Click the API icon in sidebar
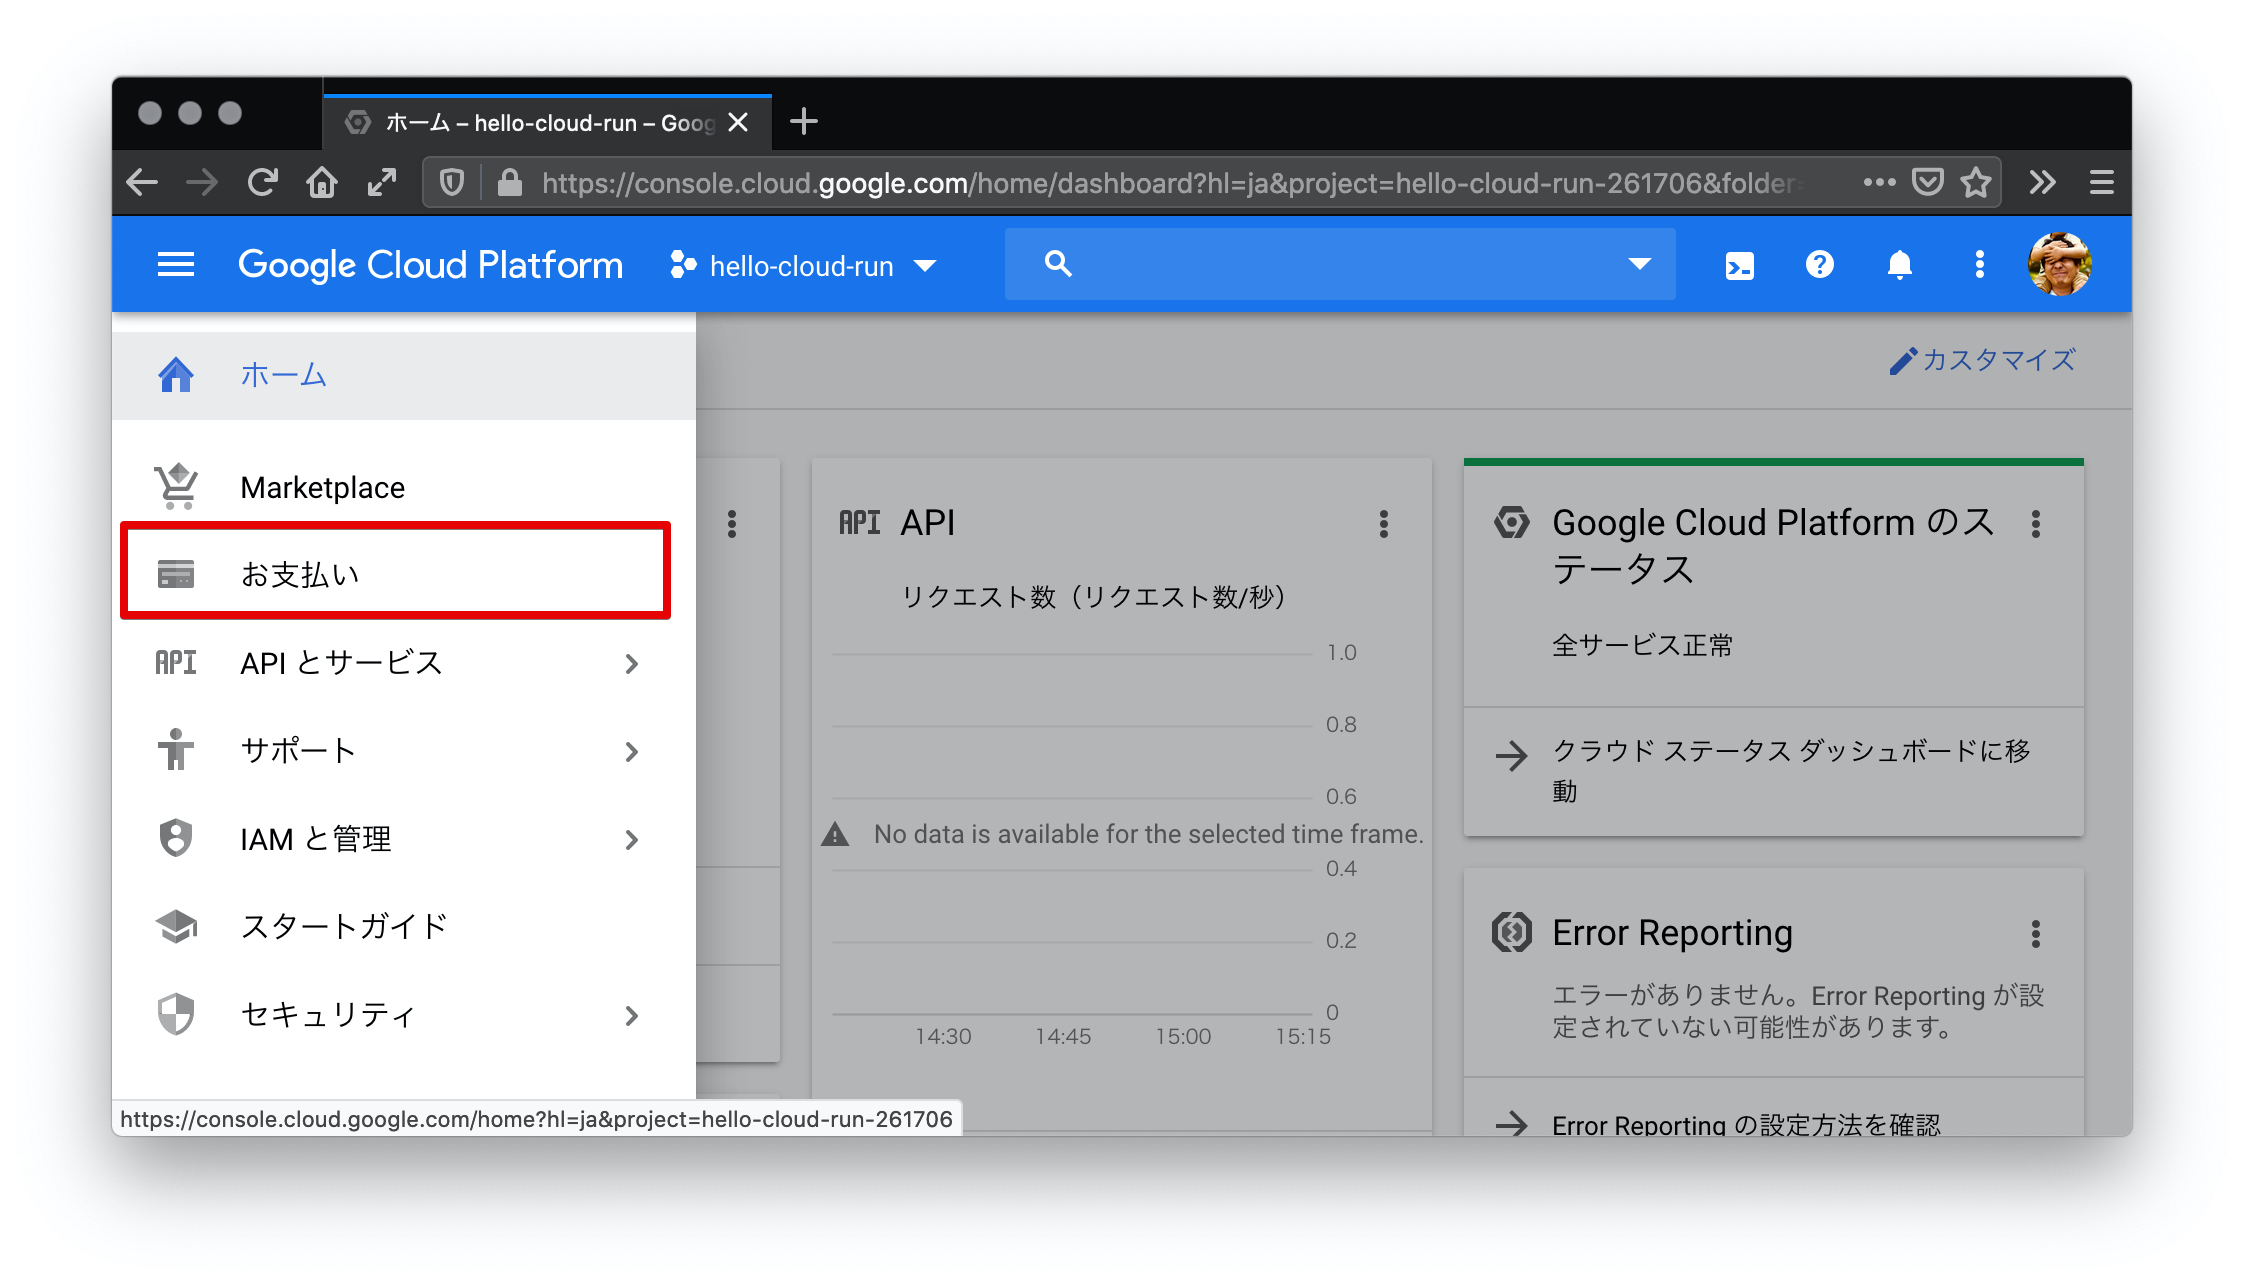This screenshot has width=2244, height=1284. click(x=176, y=662)
